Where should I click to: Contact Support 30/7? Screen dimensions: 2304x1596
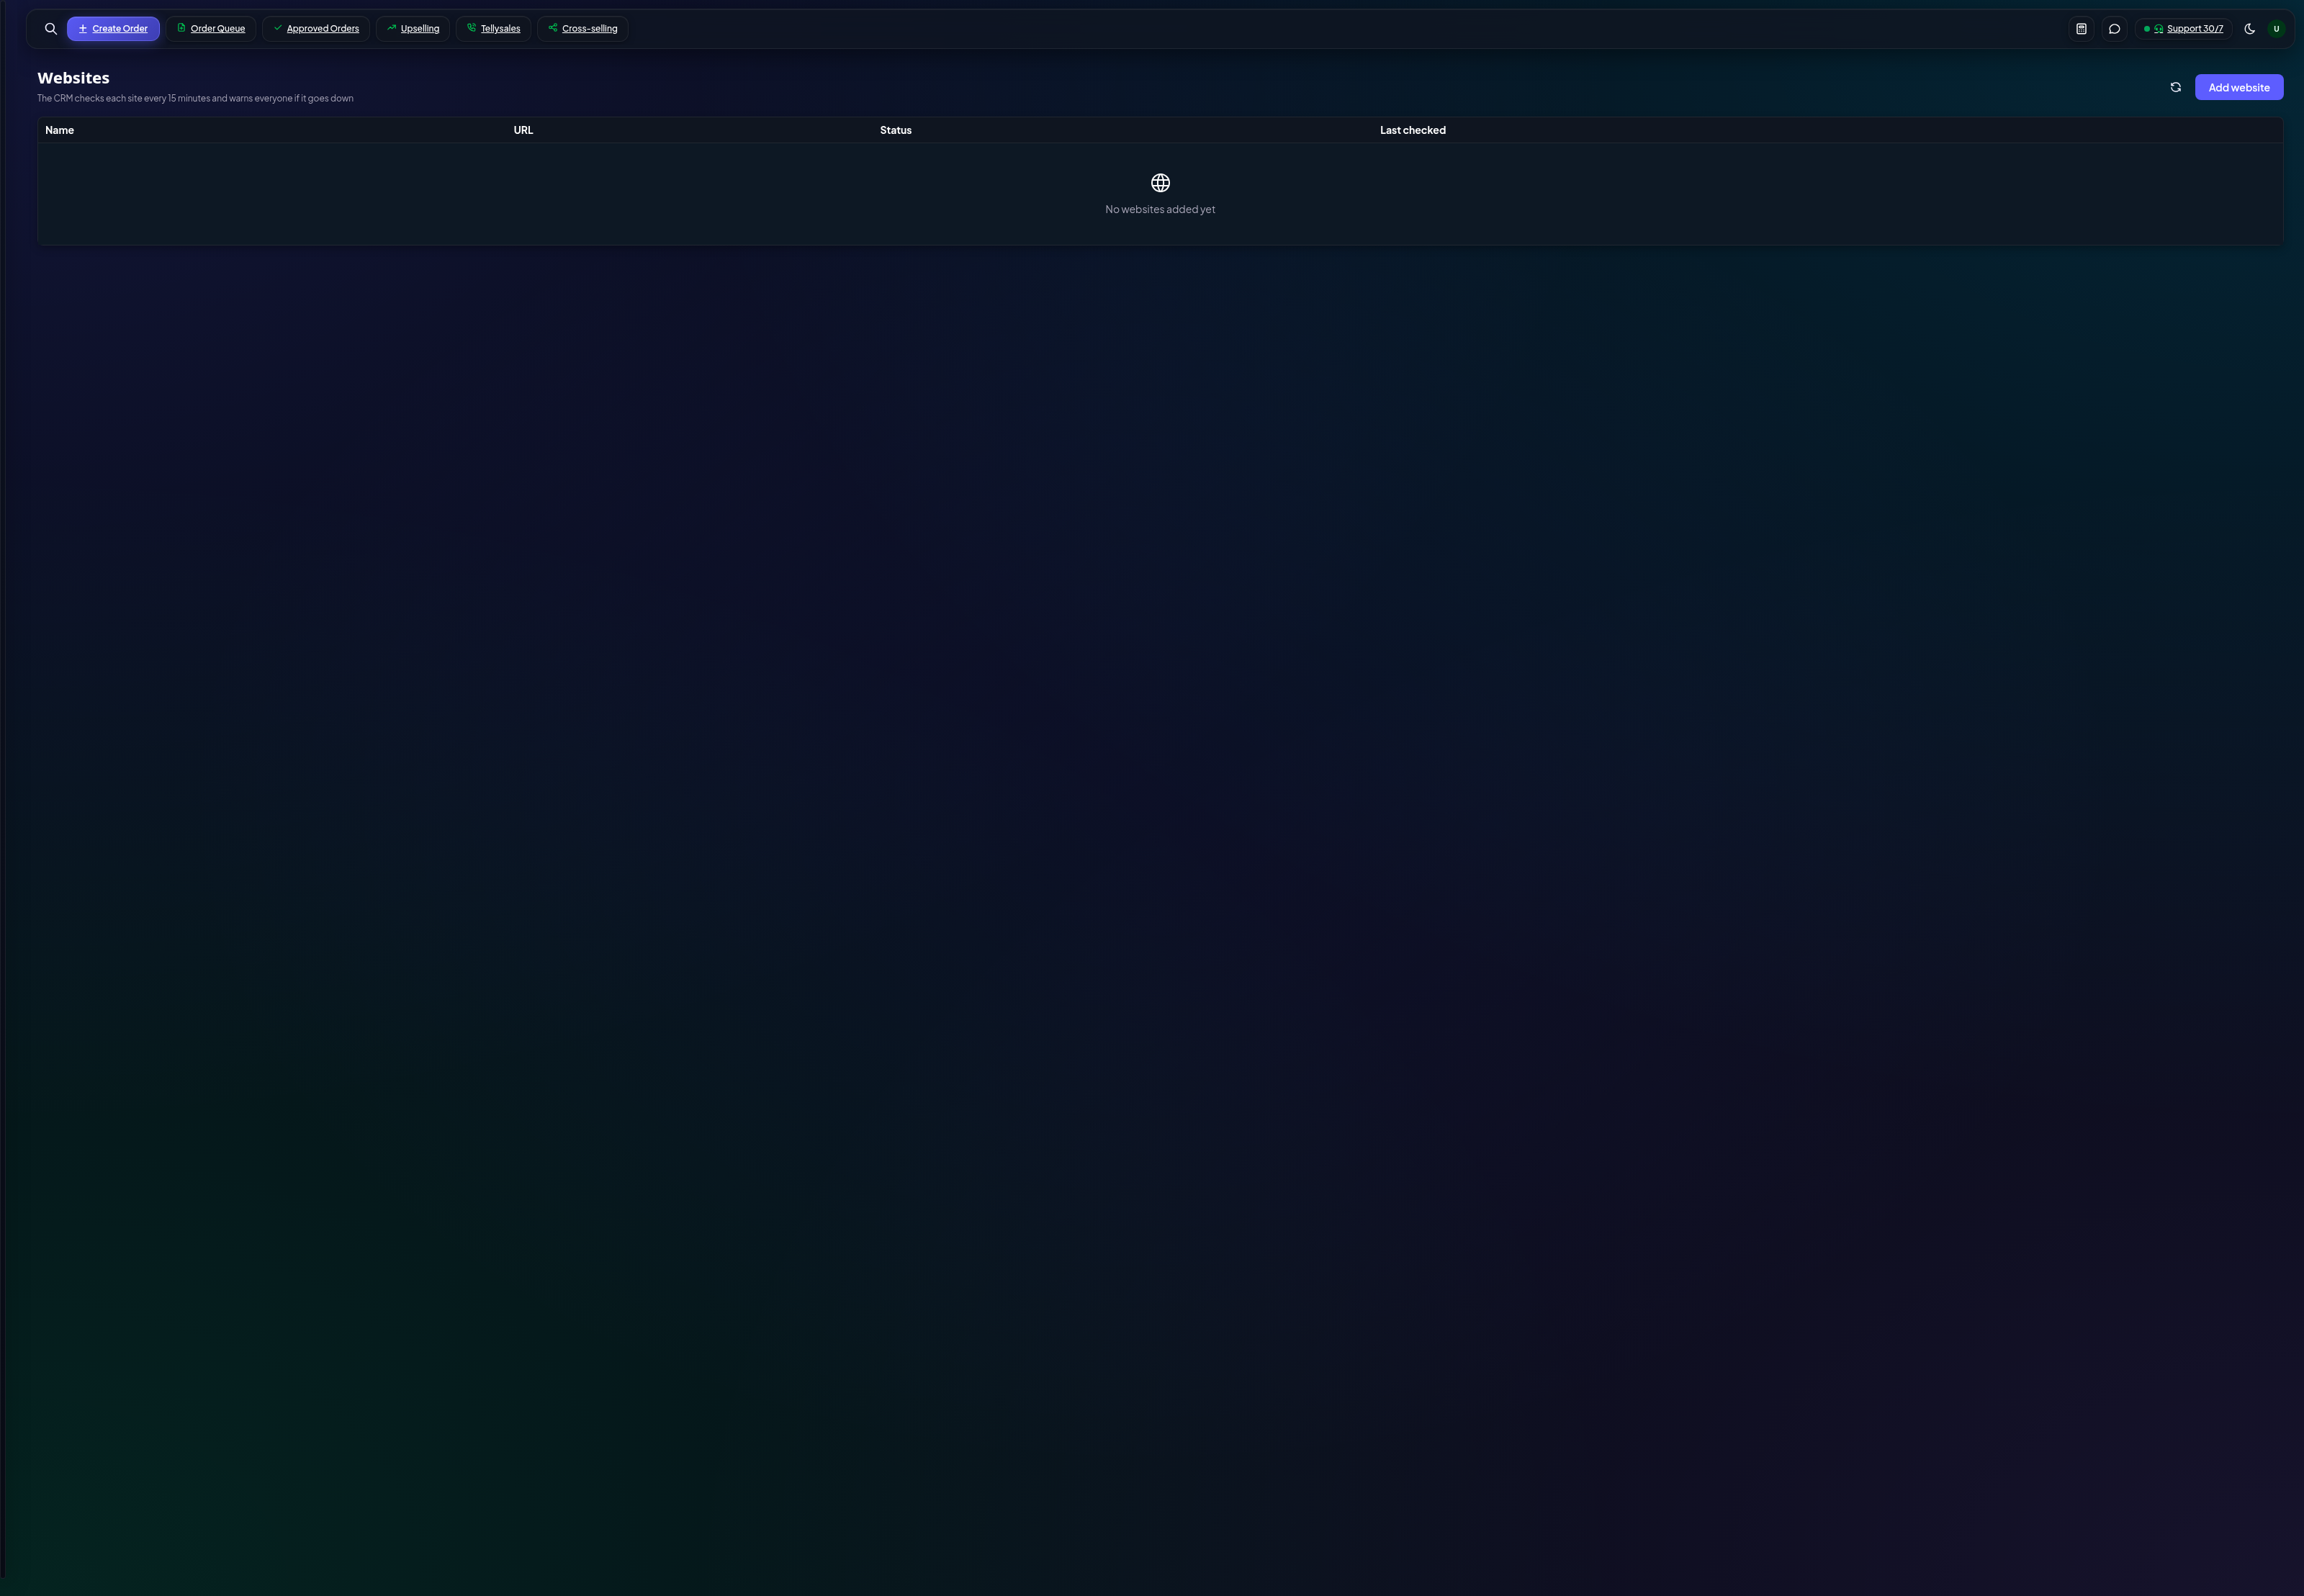pos(2183,29)
